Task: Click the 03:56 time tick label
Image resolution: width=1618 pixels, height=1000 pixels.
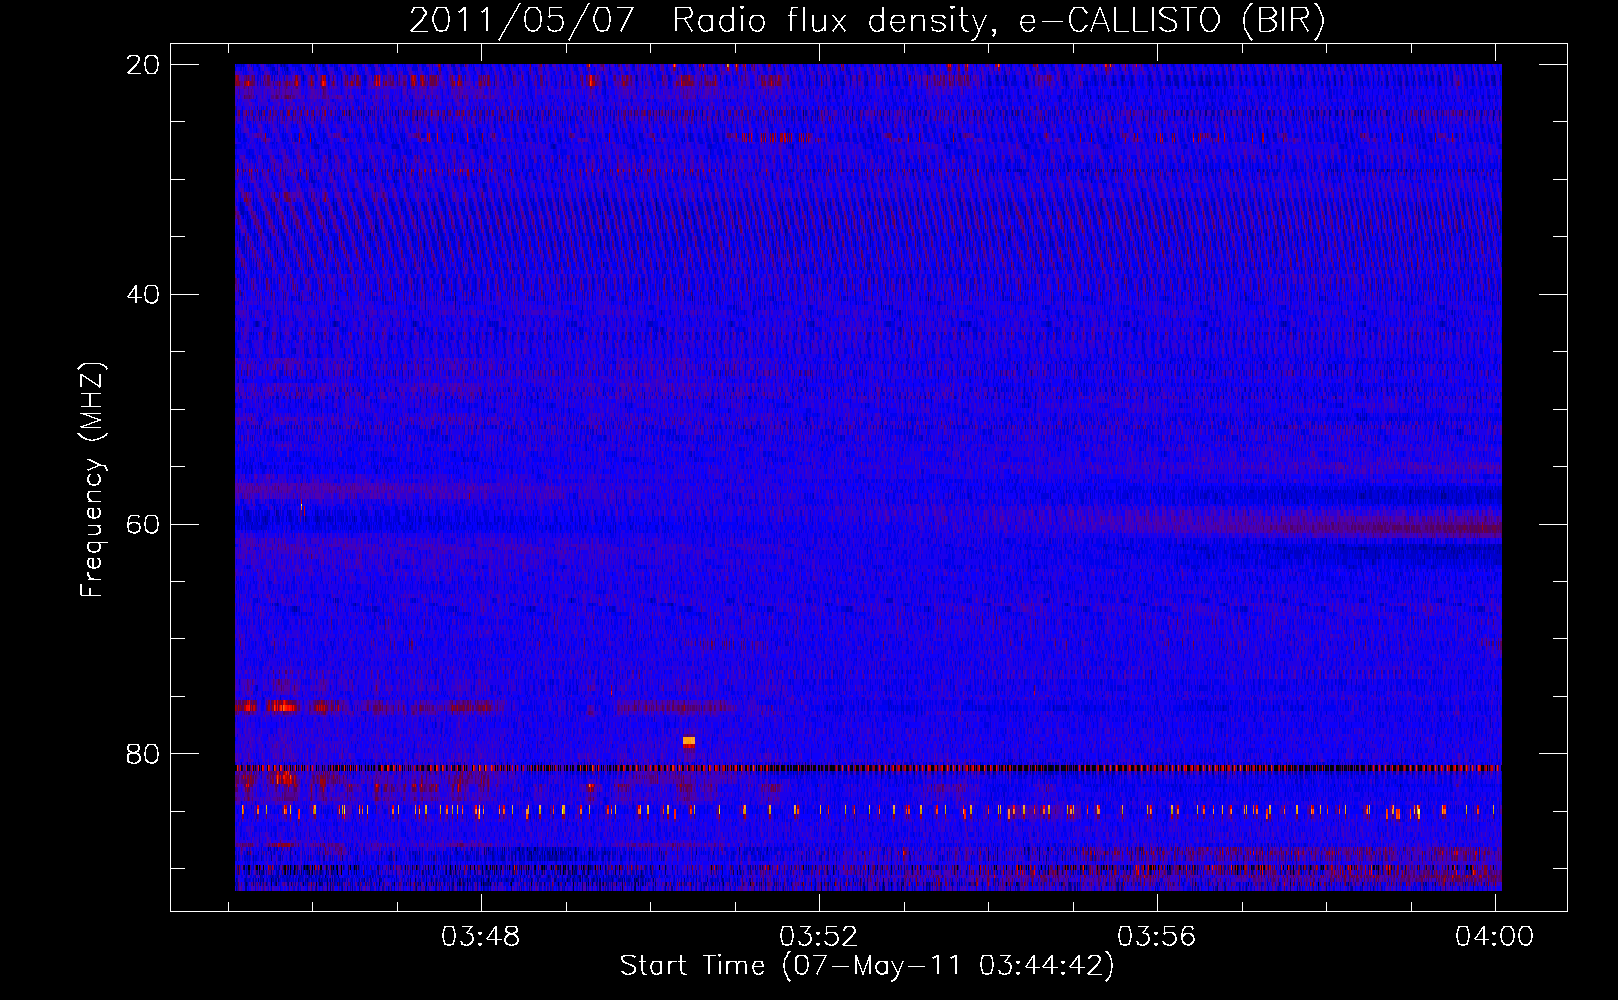Action: point(1156,937)
